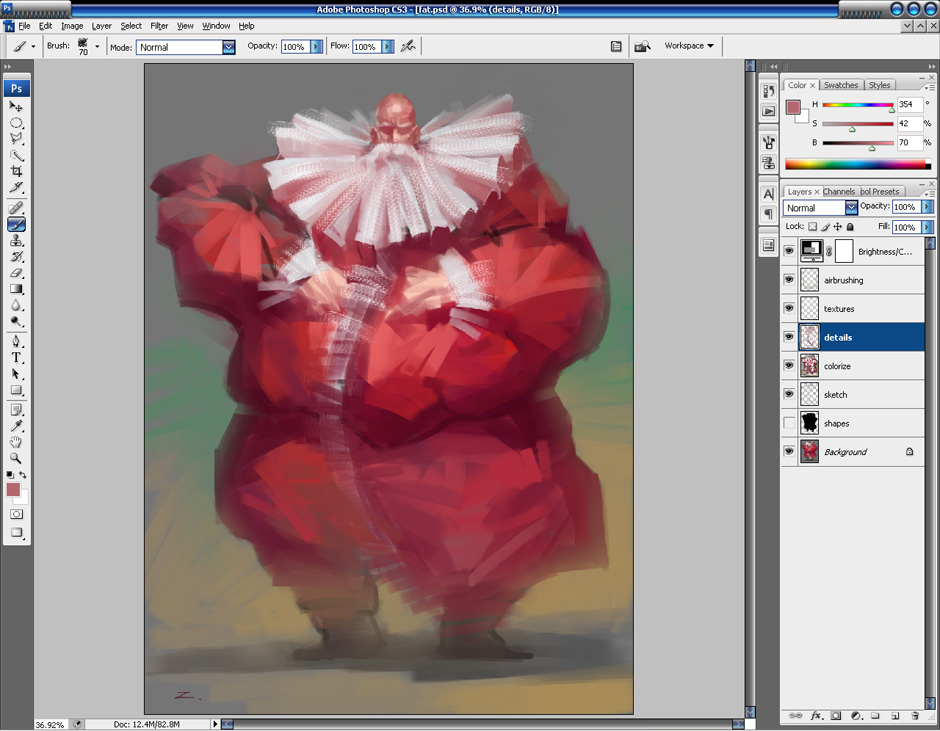Enable the airbrush option in options bar

[407, 46]
